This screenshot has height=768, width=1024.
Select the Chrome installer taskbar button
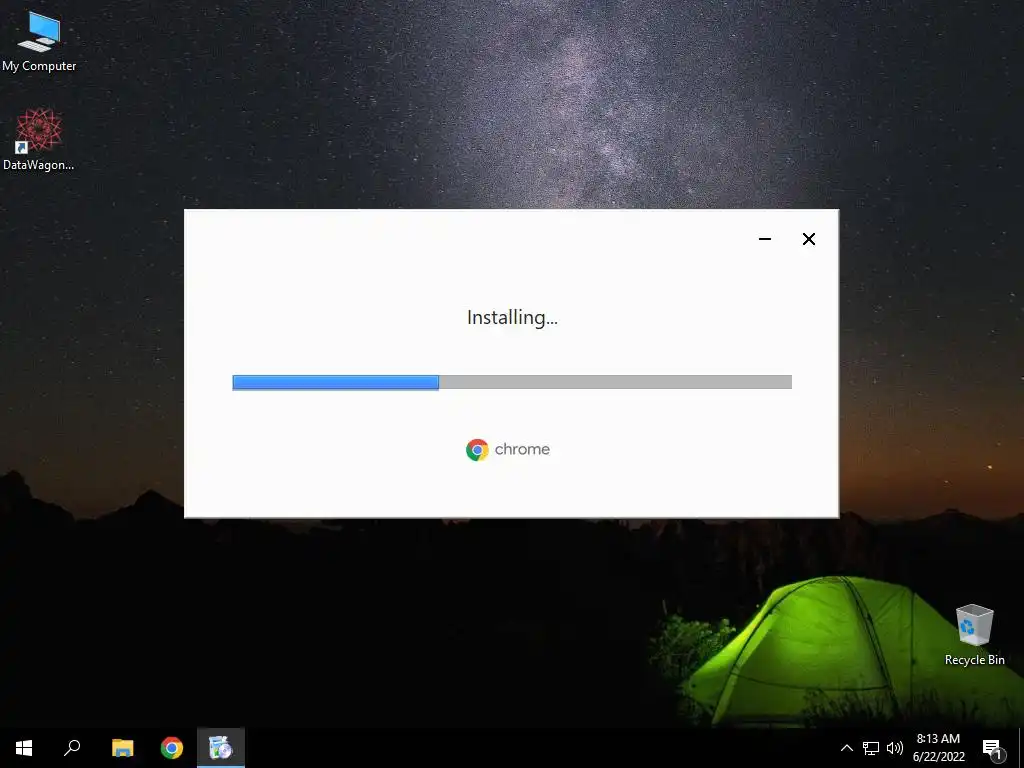point(221,748)
